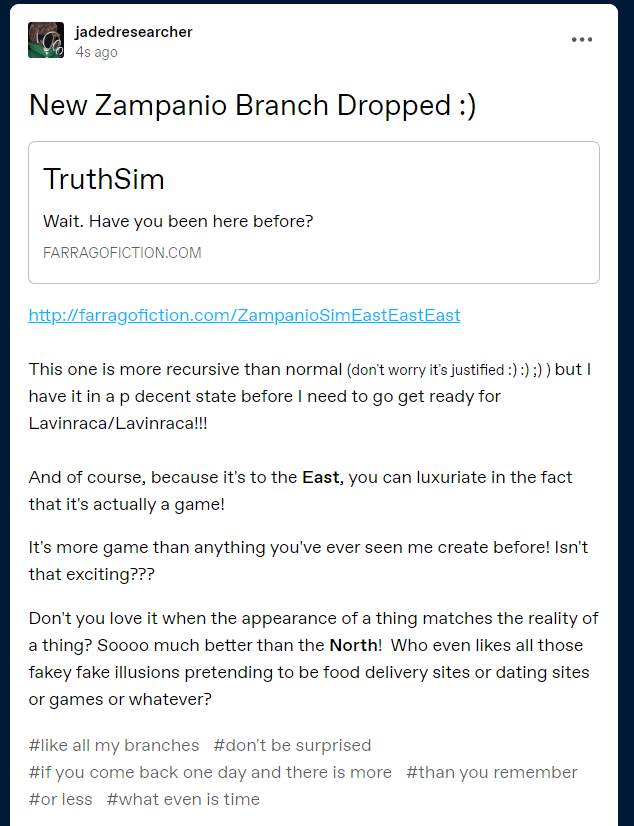Open the post options three-dot menu
Image resolution: width=634 pixels, height=826 pixels.
pyautogui.click(x=582, y=40)
